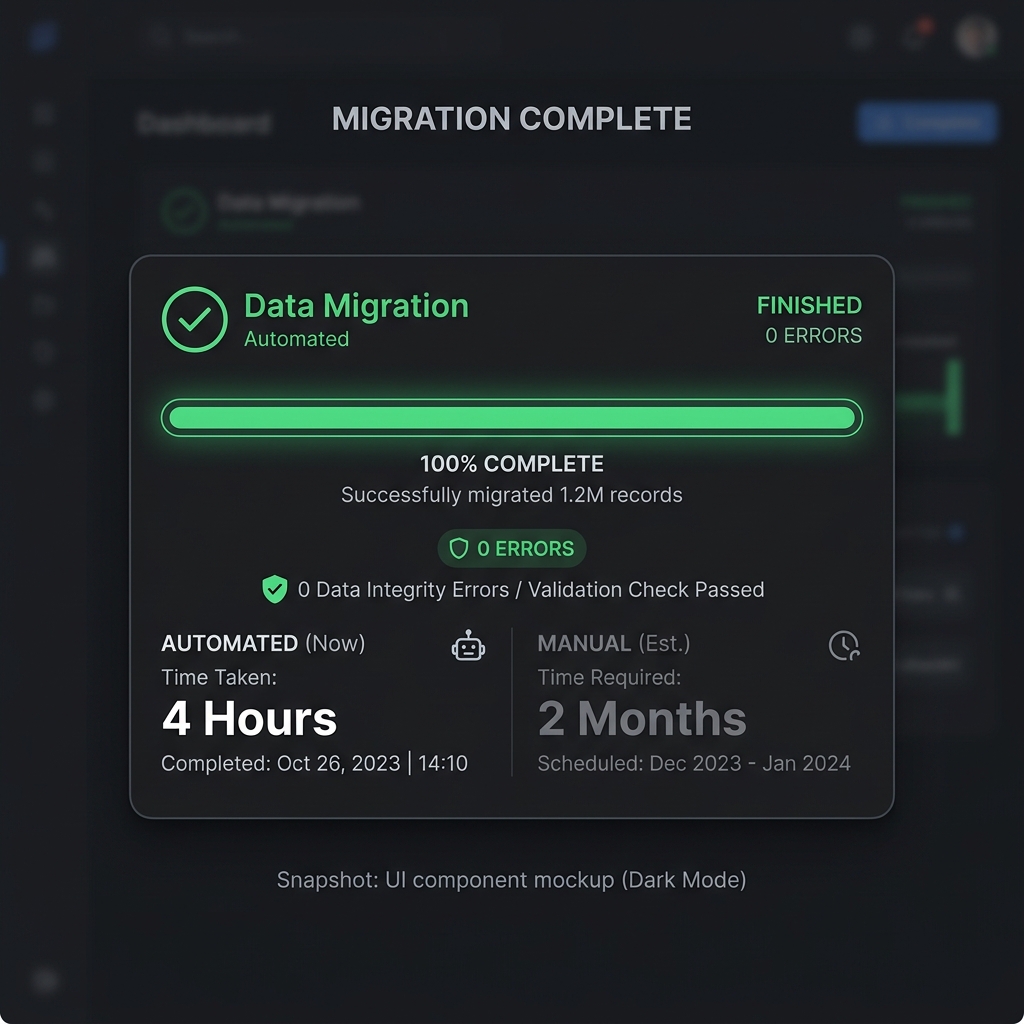Click the FINISHED status label
The height and width of the screenshot is (1024, 1024).
click(809, 305)
